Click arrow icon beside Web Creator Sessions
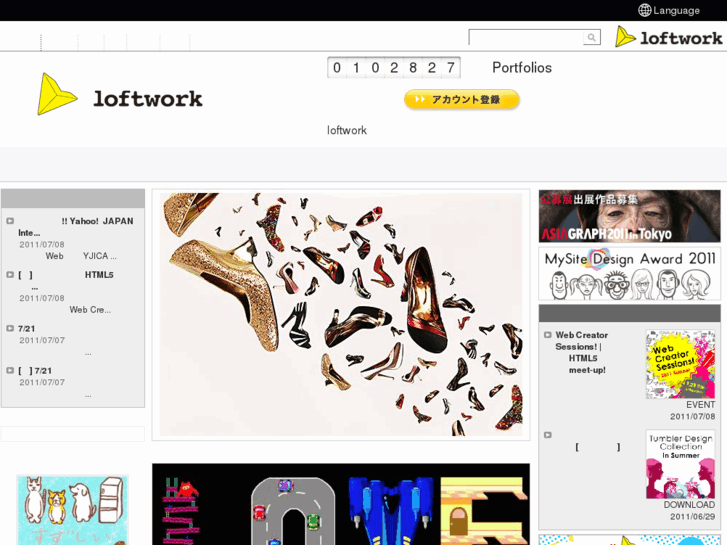Image resolution: width=727 pixels, height=545 pixels. coord(548,335)
